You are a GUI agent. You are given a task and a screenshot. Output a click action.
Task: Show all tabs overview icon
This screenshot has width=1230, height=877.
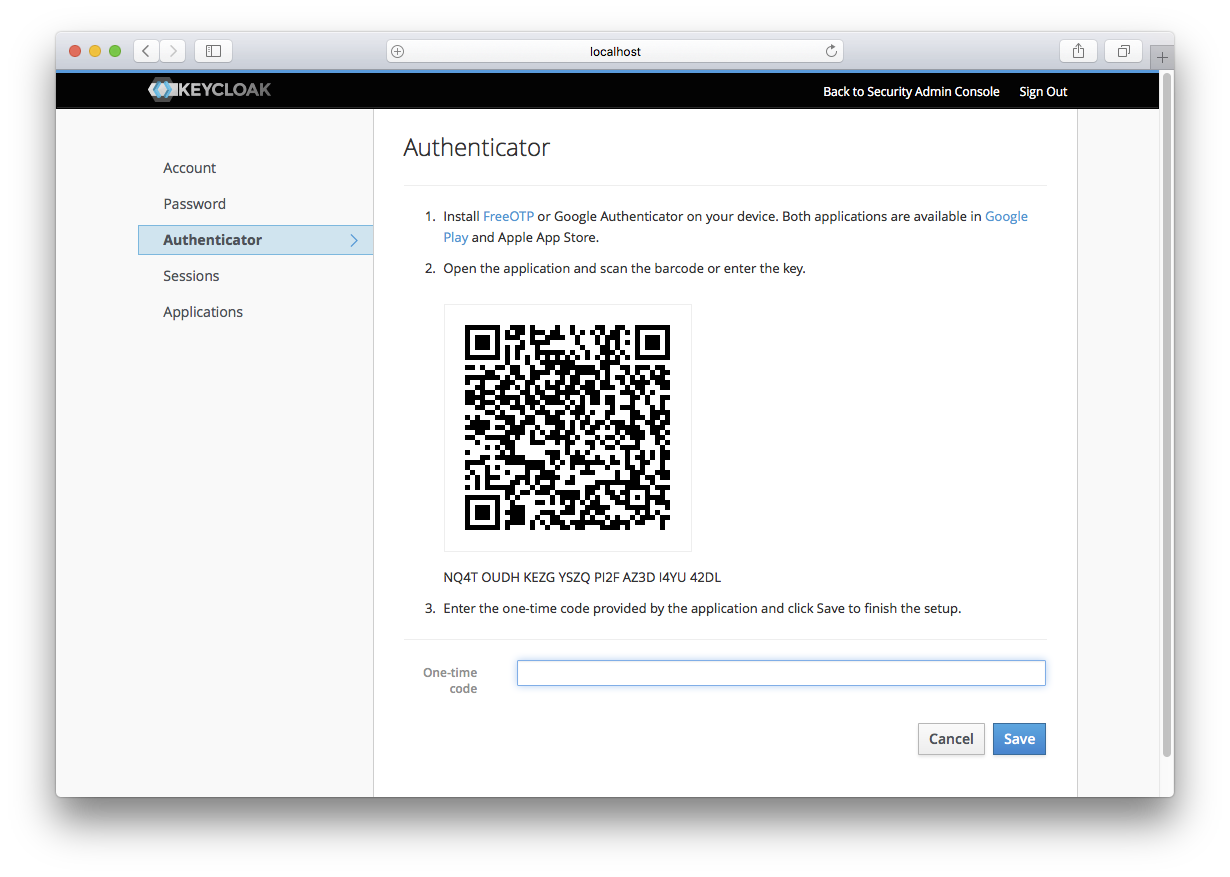1124,51
